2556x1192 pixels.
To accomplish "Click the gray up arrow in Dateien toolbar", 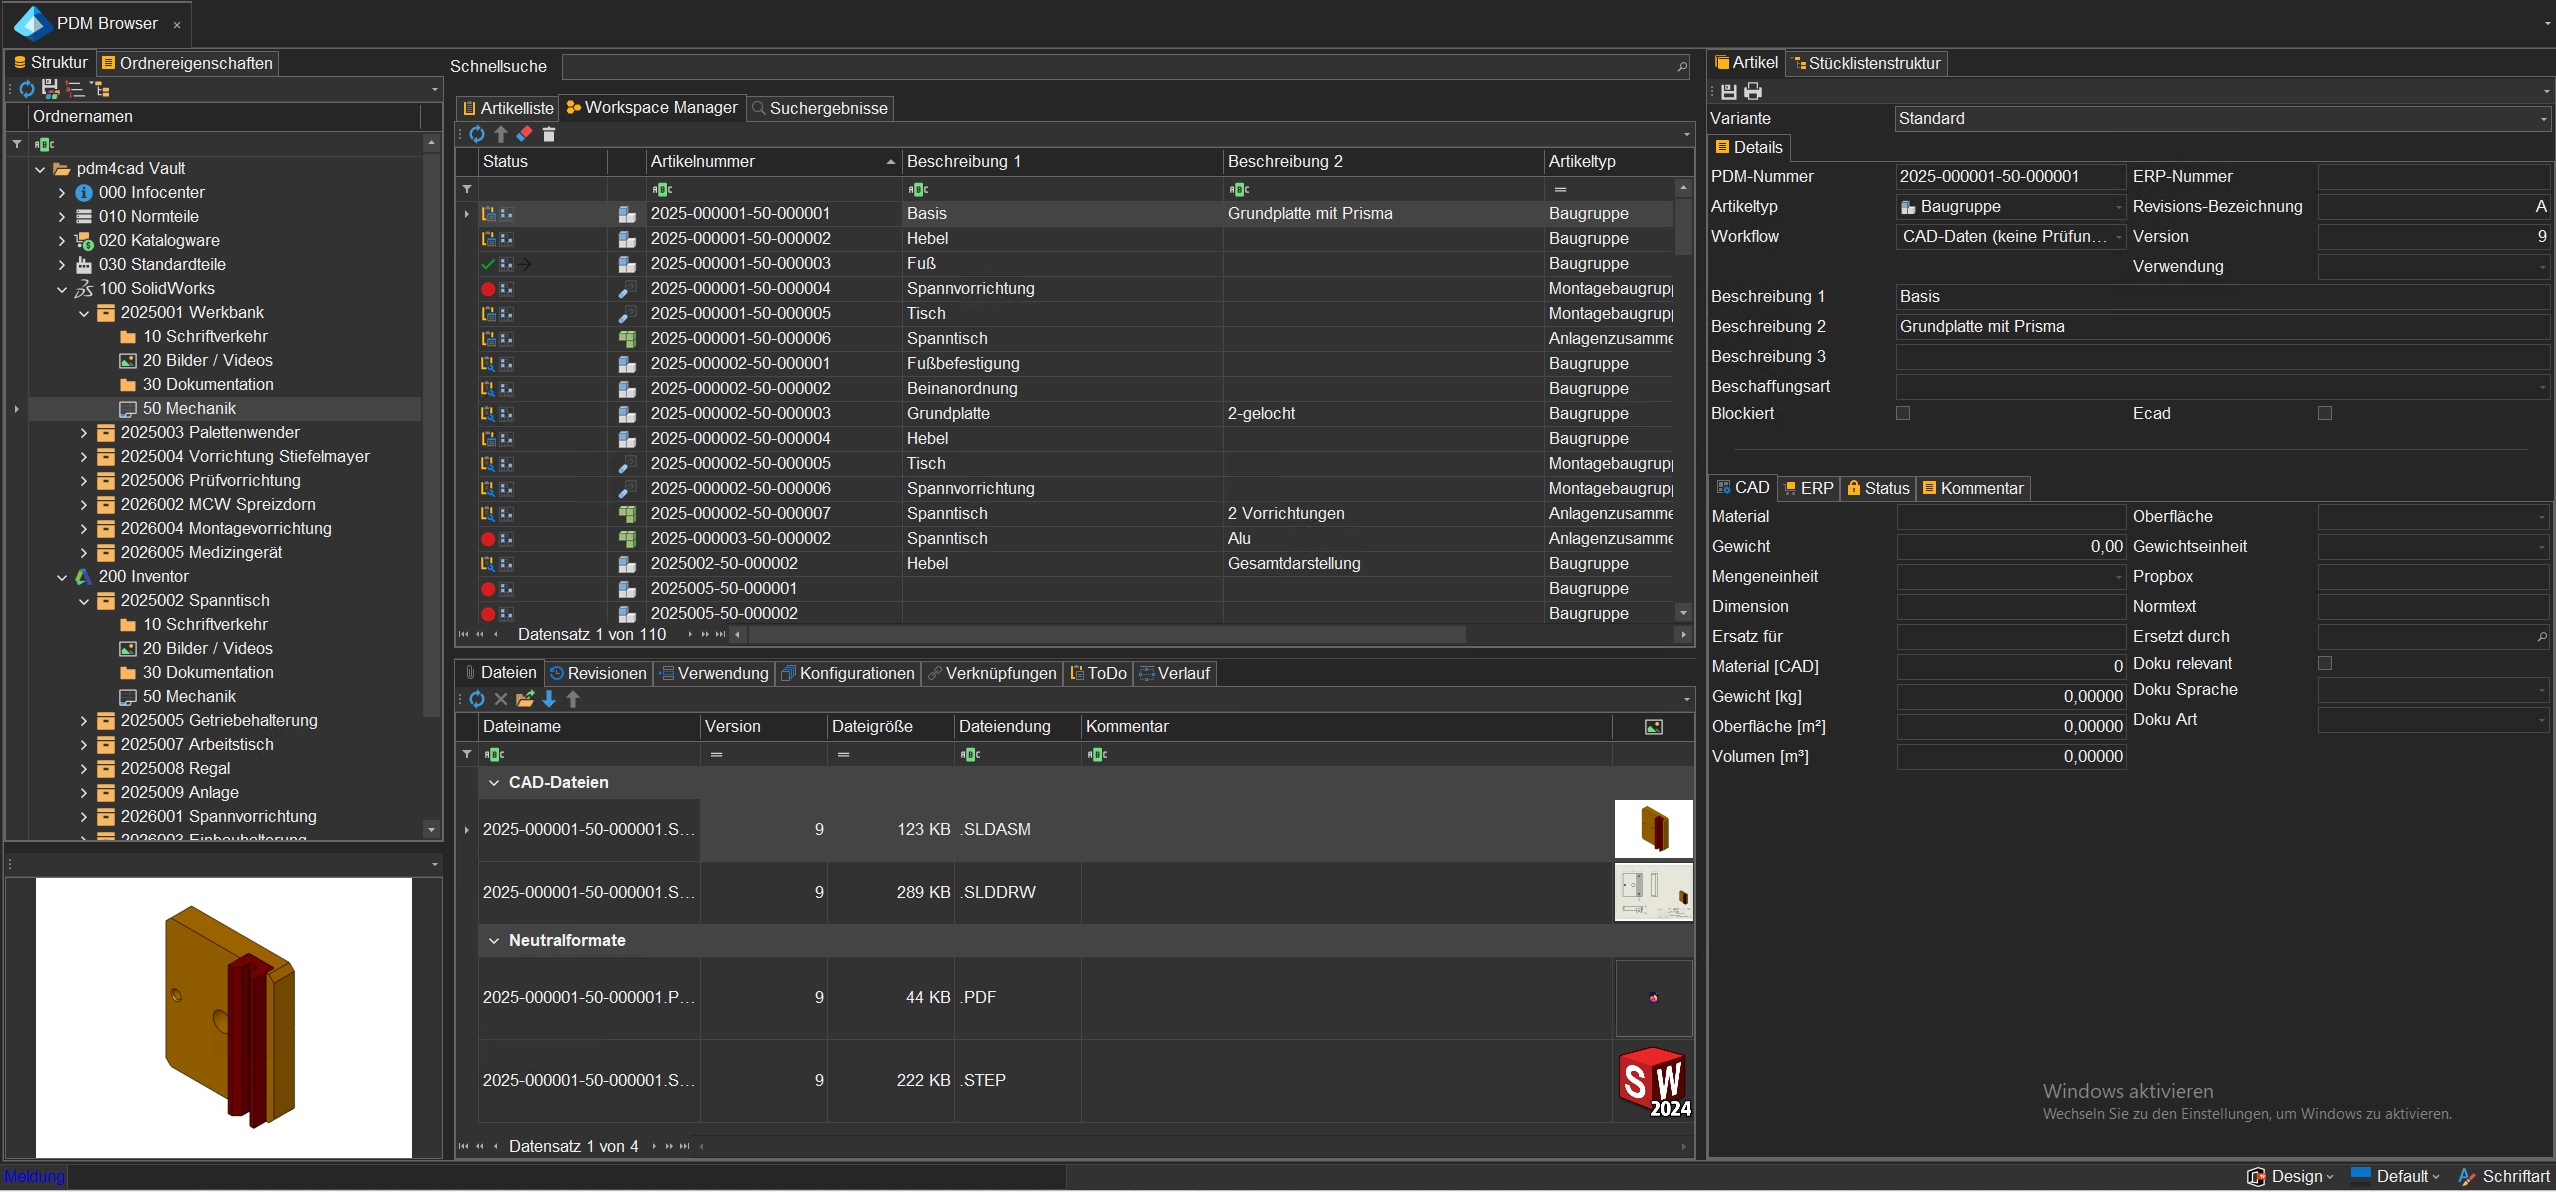I will click(x=573, y=699).
